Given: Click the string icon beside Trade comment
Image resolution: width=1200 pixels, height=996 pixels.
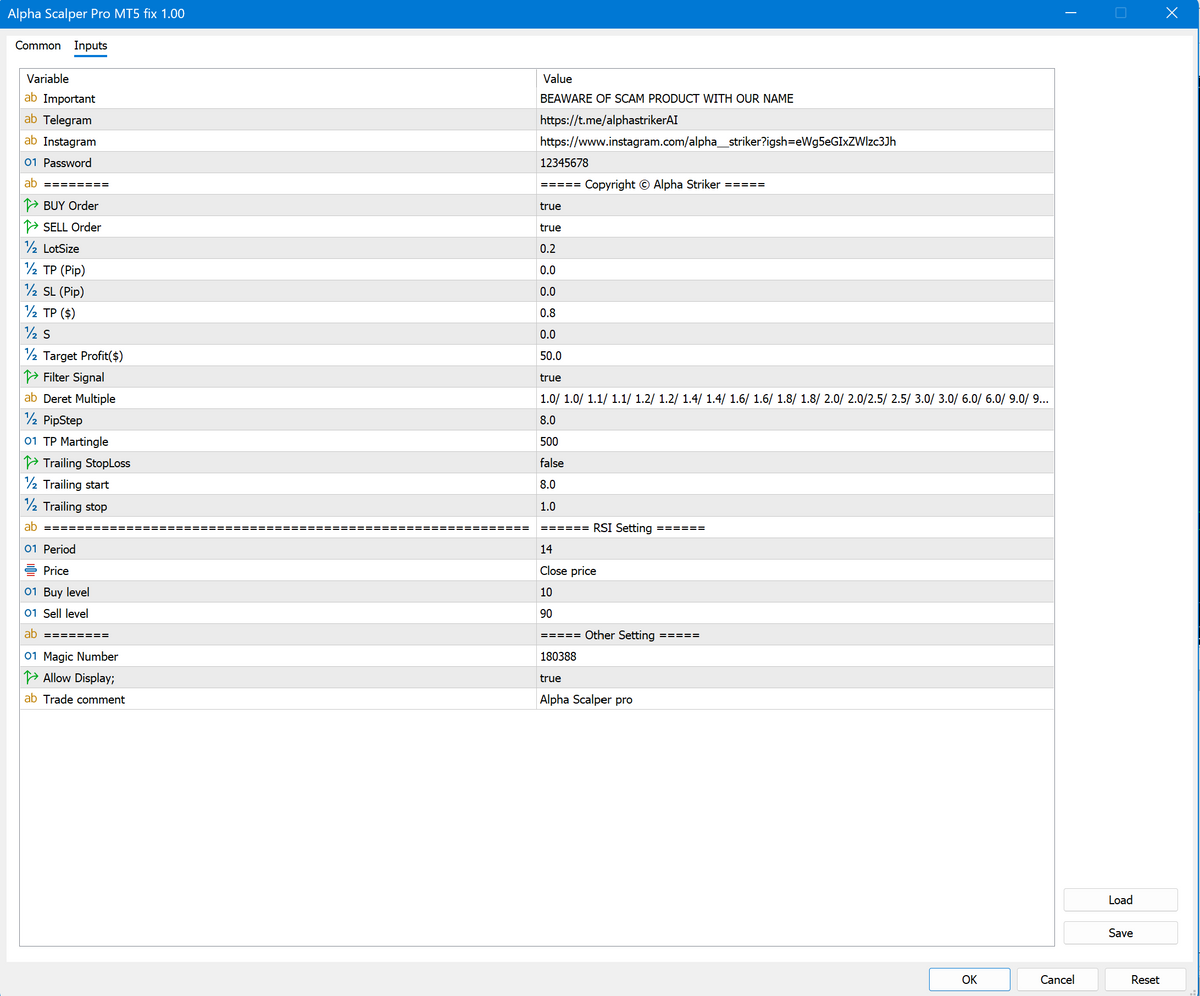Looking at the screenshot, I should pyautogui.click(x=30, y=700).
